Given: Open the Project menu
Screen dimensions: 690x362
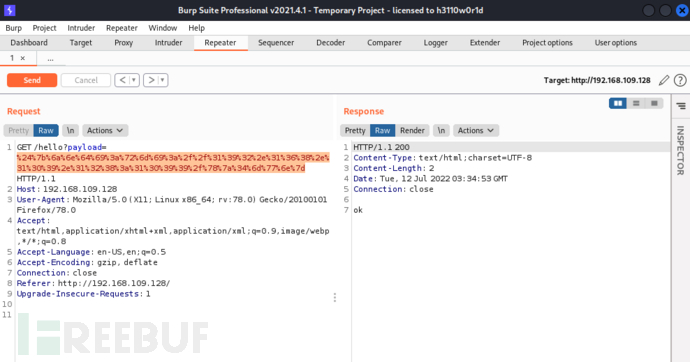Looking at the screenshot, I should [44, 28].
